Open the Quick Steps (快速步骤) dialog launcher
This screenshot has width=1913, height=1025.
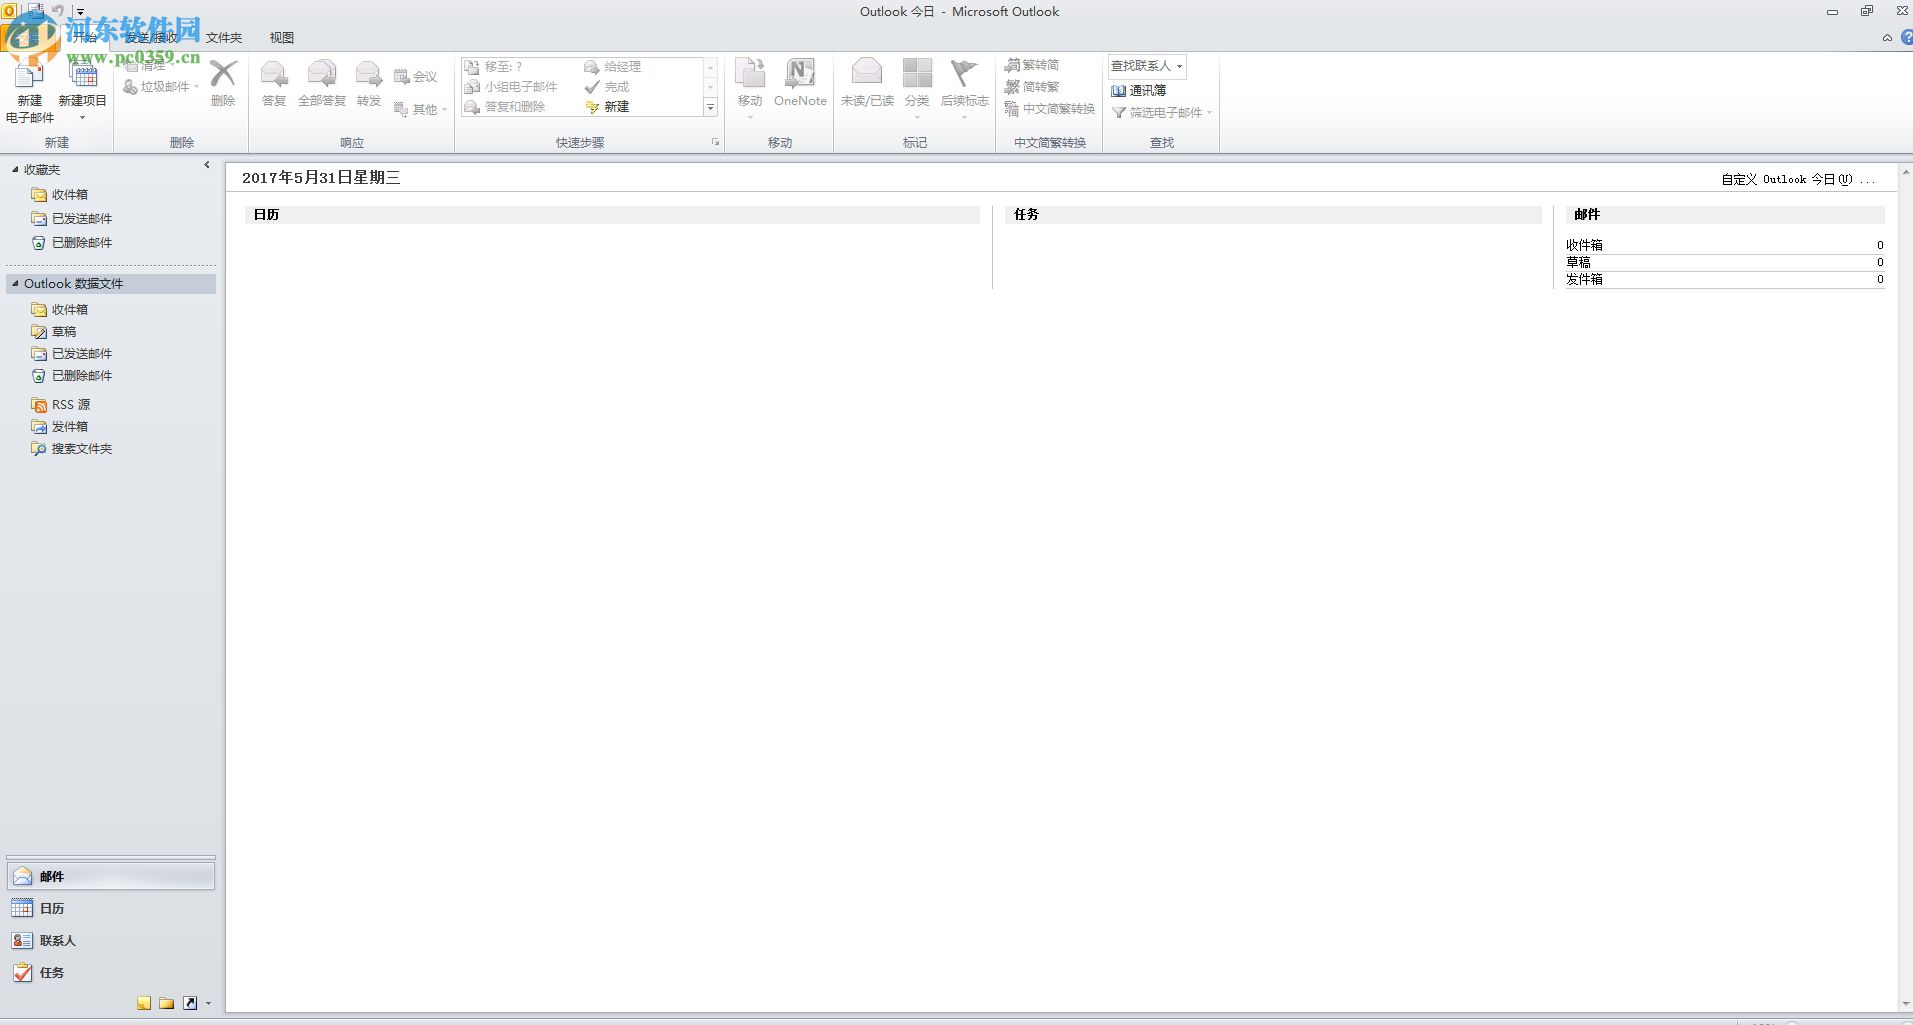click(715, 143)
